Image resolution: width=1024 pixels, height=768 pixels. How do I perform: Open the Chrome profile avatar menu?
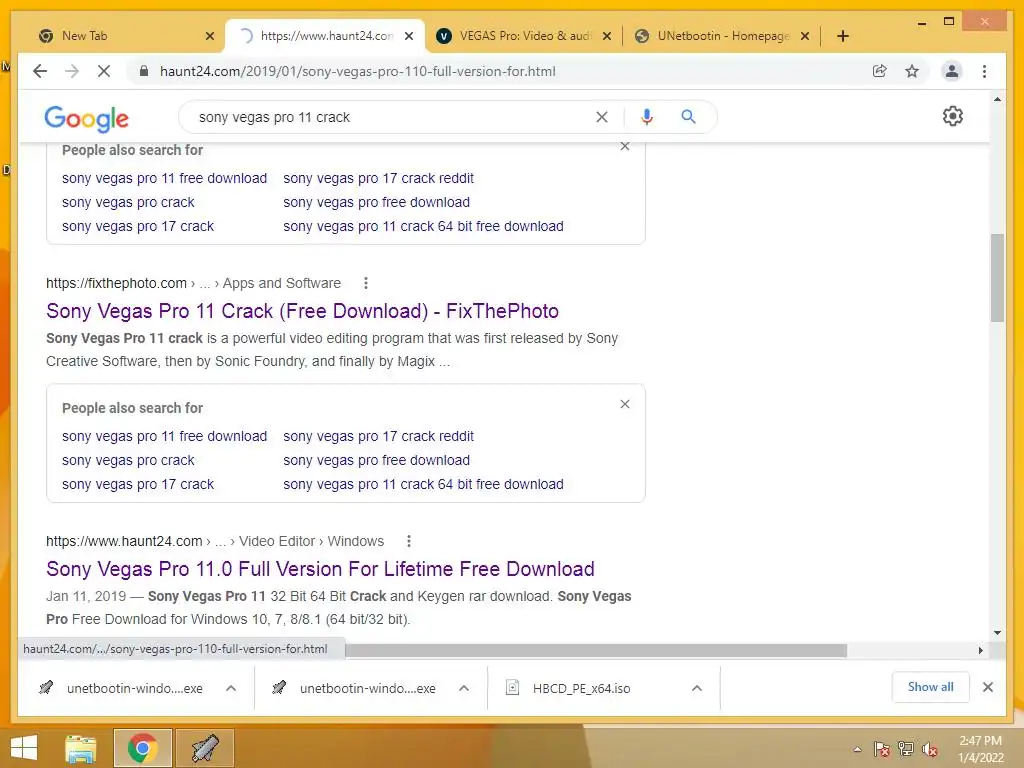click(x=952, y=71)
